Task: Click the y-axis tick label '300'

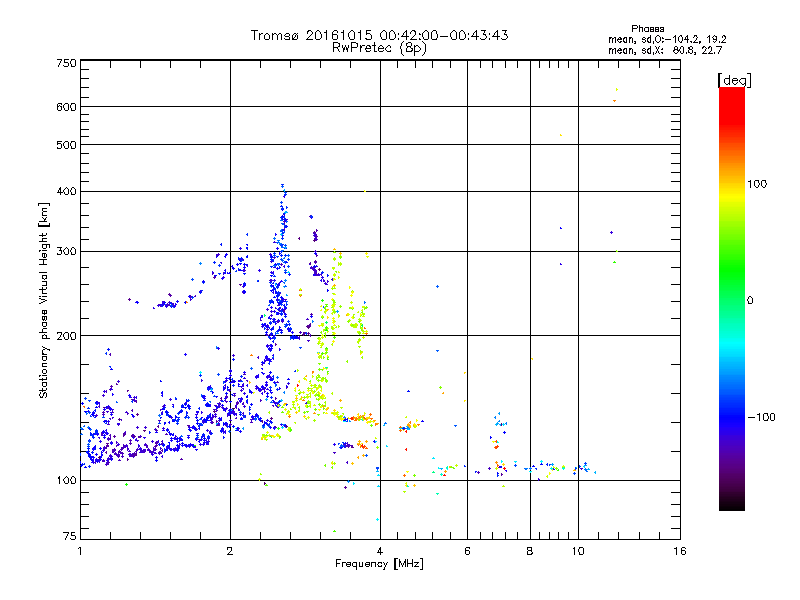Action: tap(66, 251)
